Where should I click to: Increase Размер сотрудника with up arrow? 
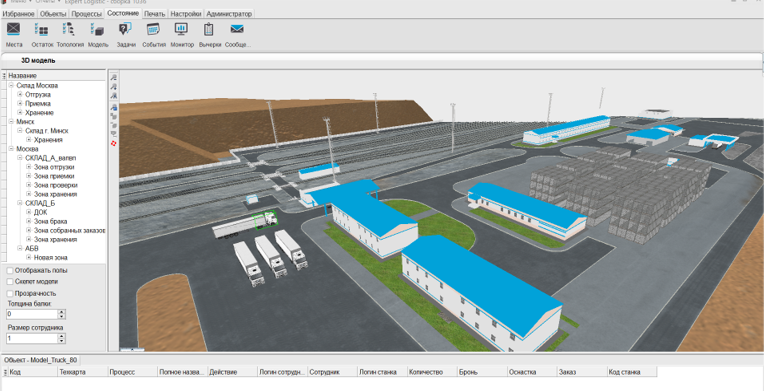tap(61, 335)
